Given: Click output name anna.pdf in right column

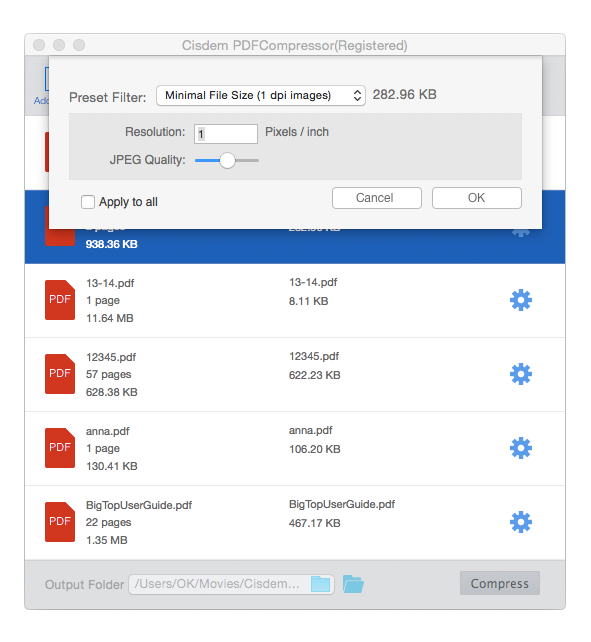Looking at the screenshot, I should click(310, 430).
